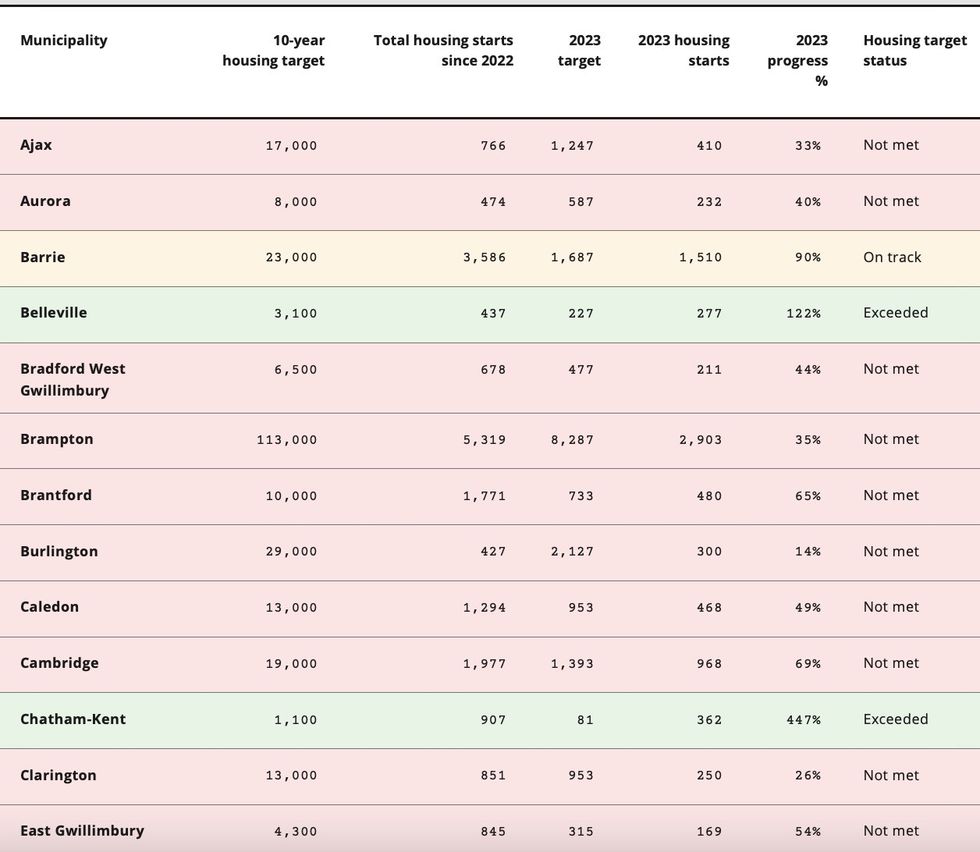980x852 pixels.
Task: Click Clarington's 26% progress value
Action: pos(808,776)
